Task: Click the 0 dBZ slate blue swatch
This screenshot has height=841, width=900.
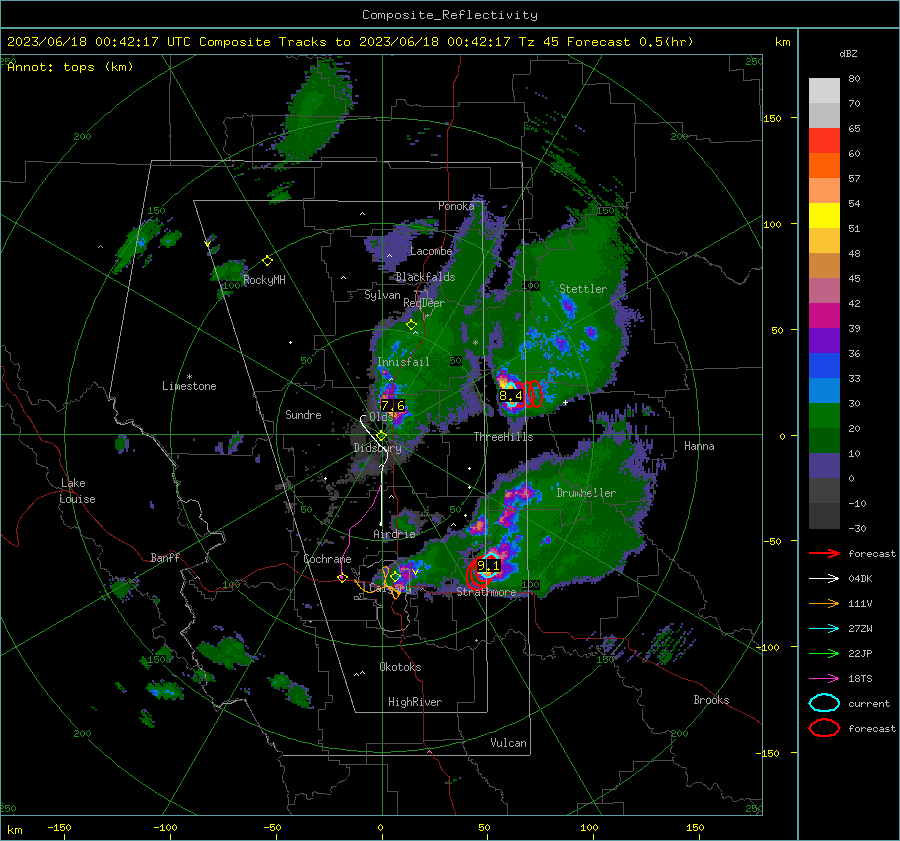Action: pyautogui.click(x=824, y=466)
